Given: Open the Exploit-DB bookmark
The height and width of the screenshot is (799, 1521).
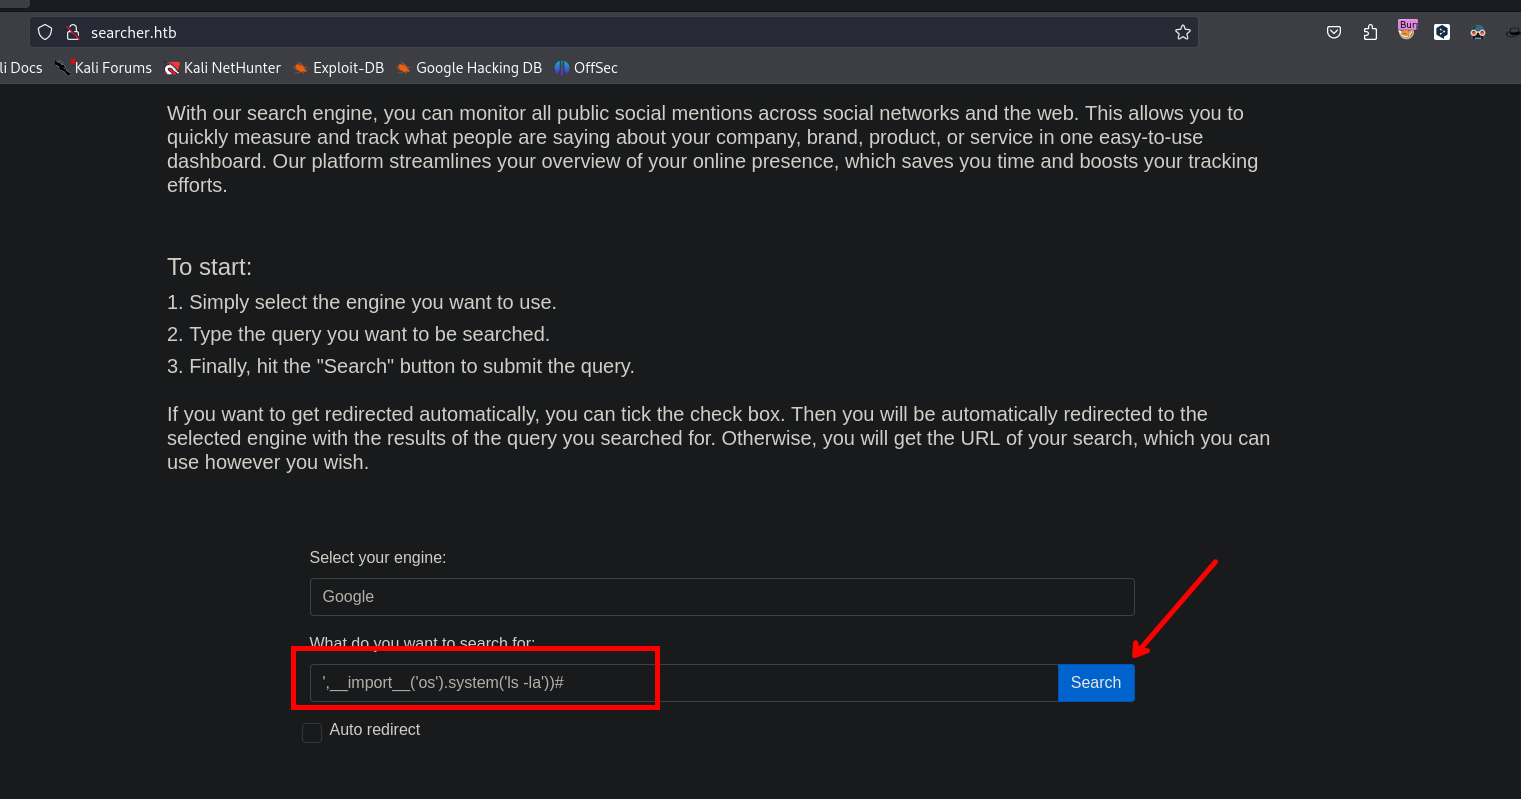Looking at the screenshot, I should point(339,68).
